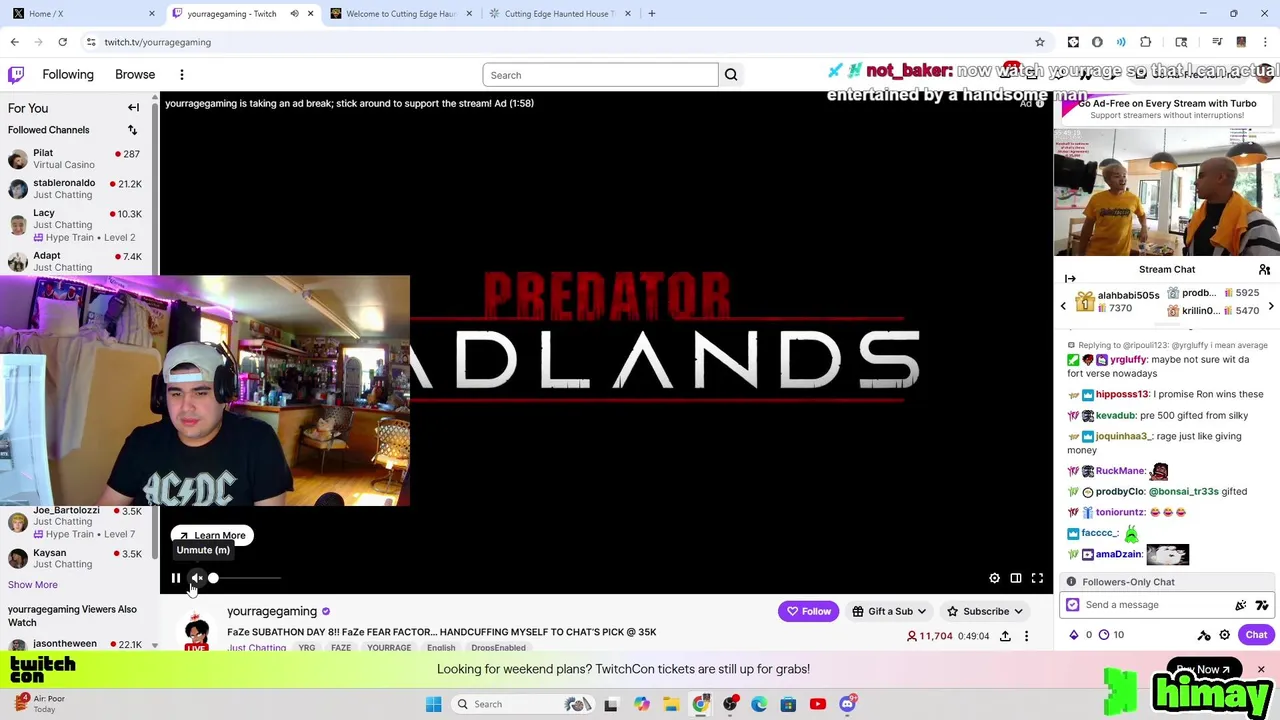The image size is (1280, 720).
Task: Open the three-dot navigation menu
Action: tap(182, 75)
